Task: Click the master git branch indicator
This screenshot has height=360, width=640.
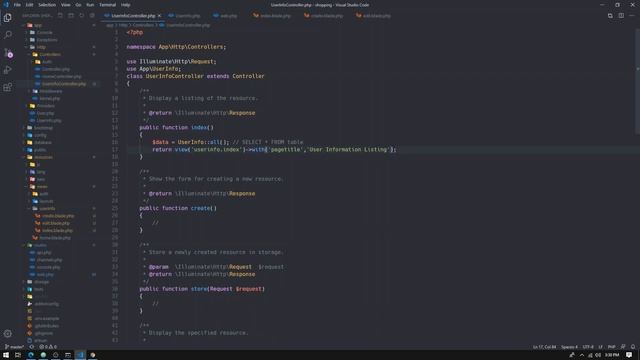Action: 14,347
